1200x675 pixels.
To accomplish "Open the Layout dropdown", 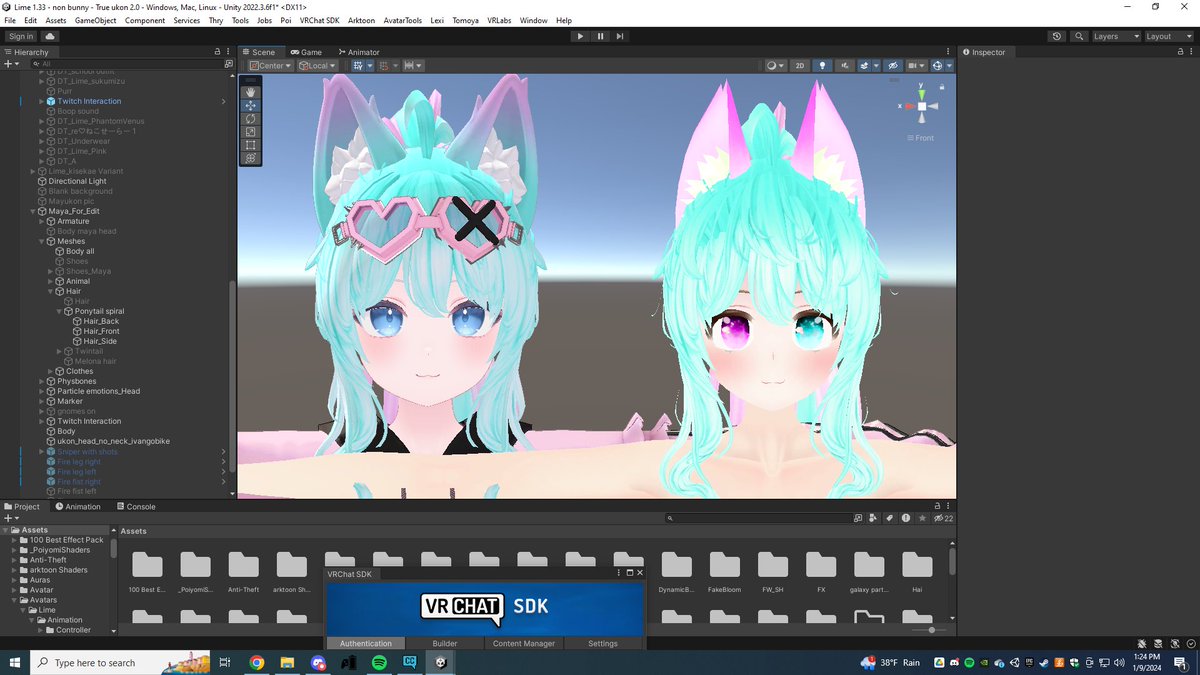I will [1168, 36].
